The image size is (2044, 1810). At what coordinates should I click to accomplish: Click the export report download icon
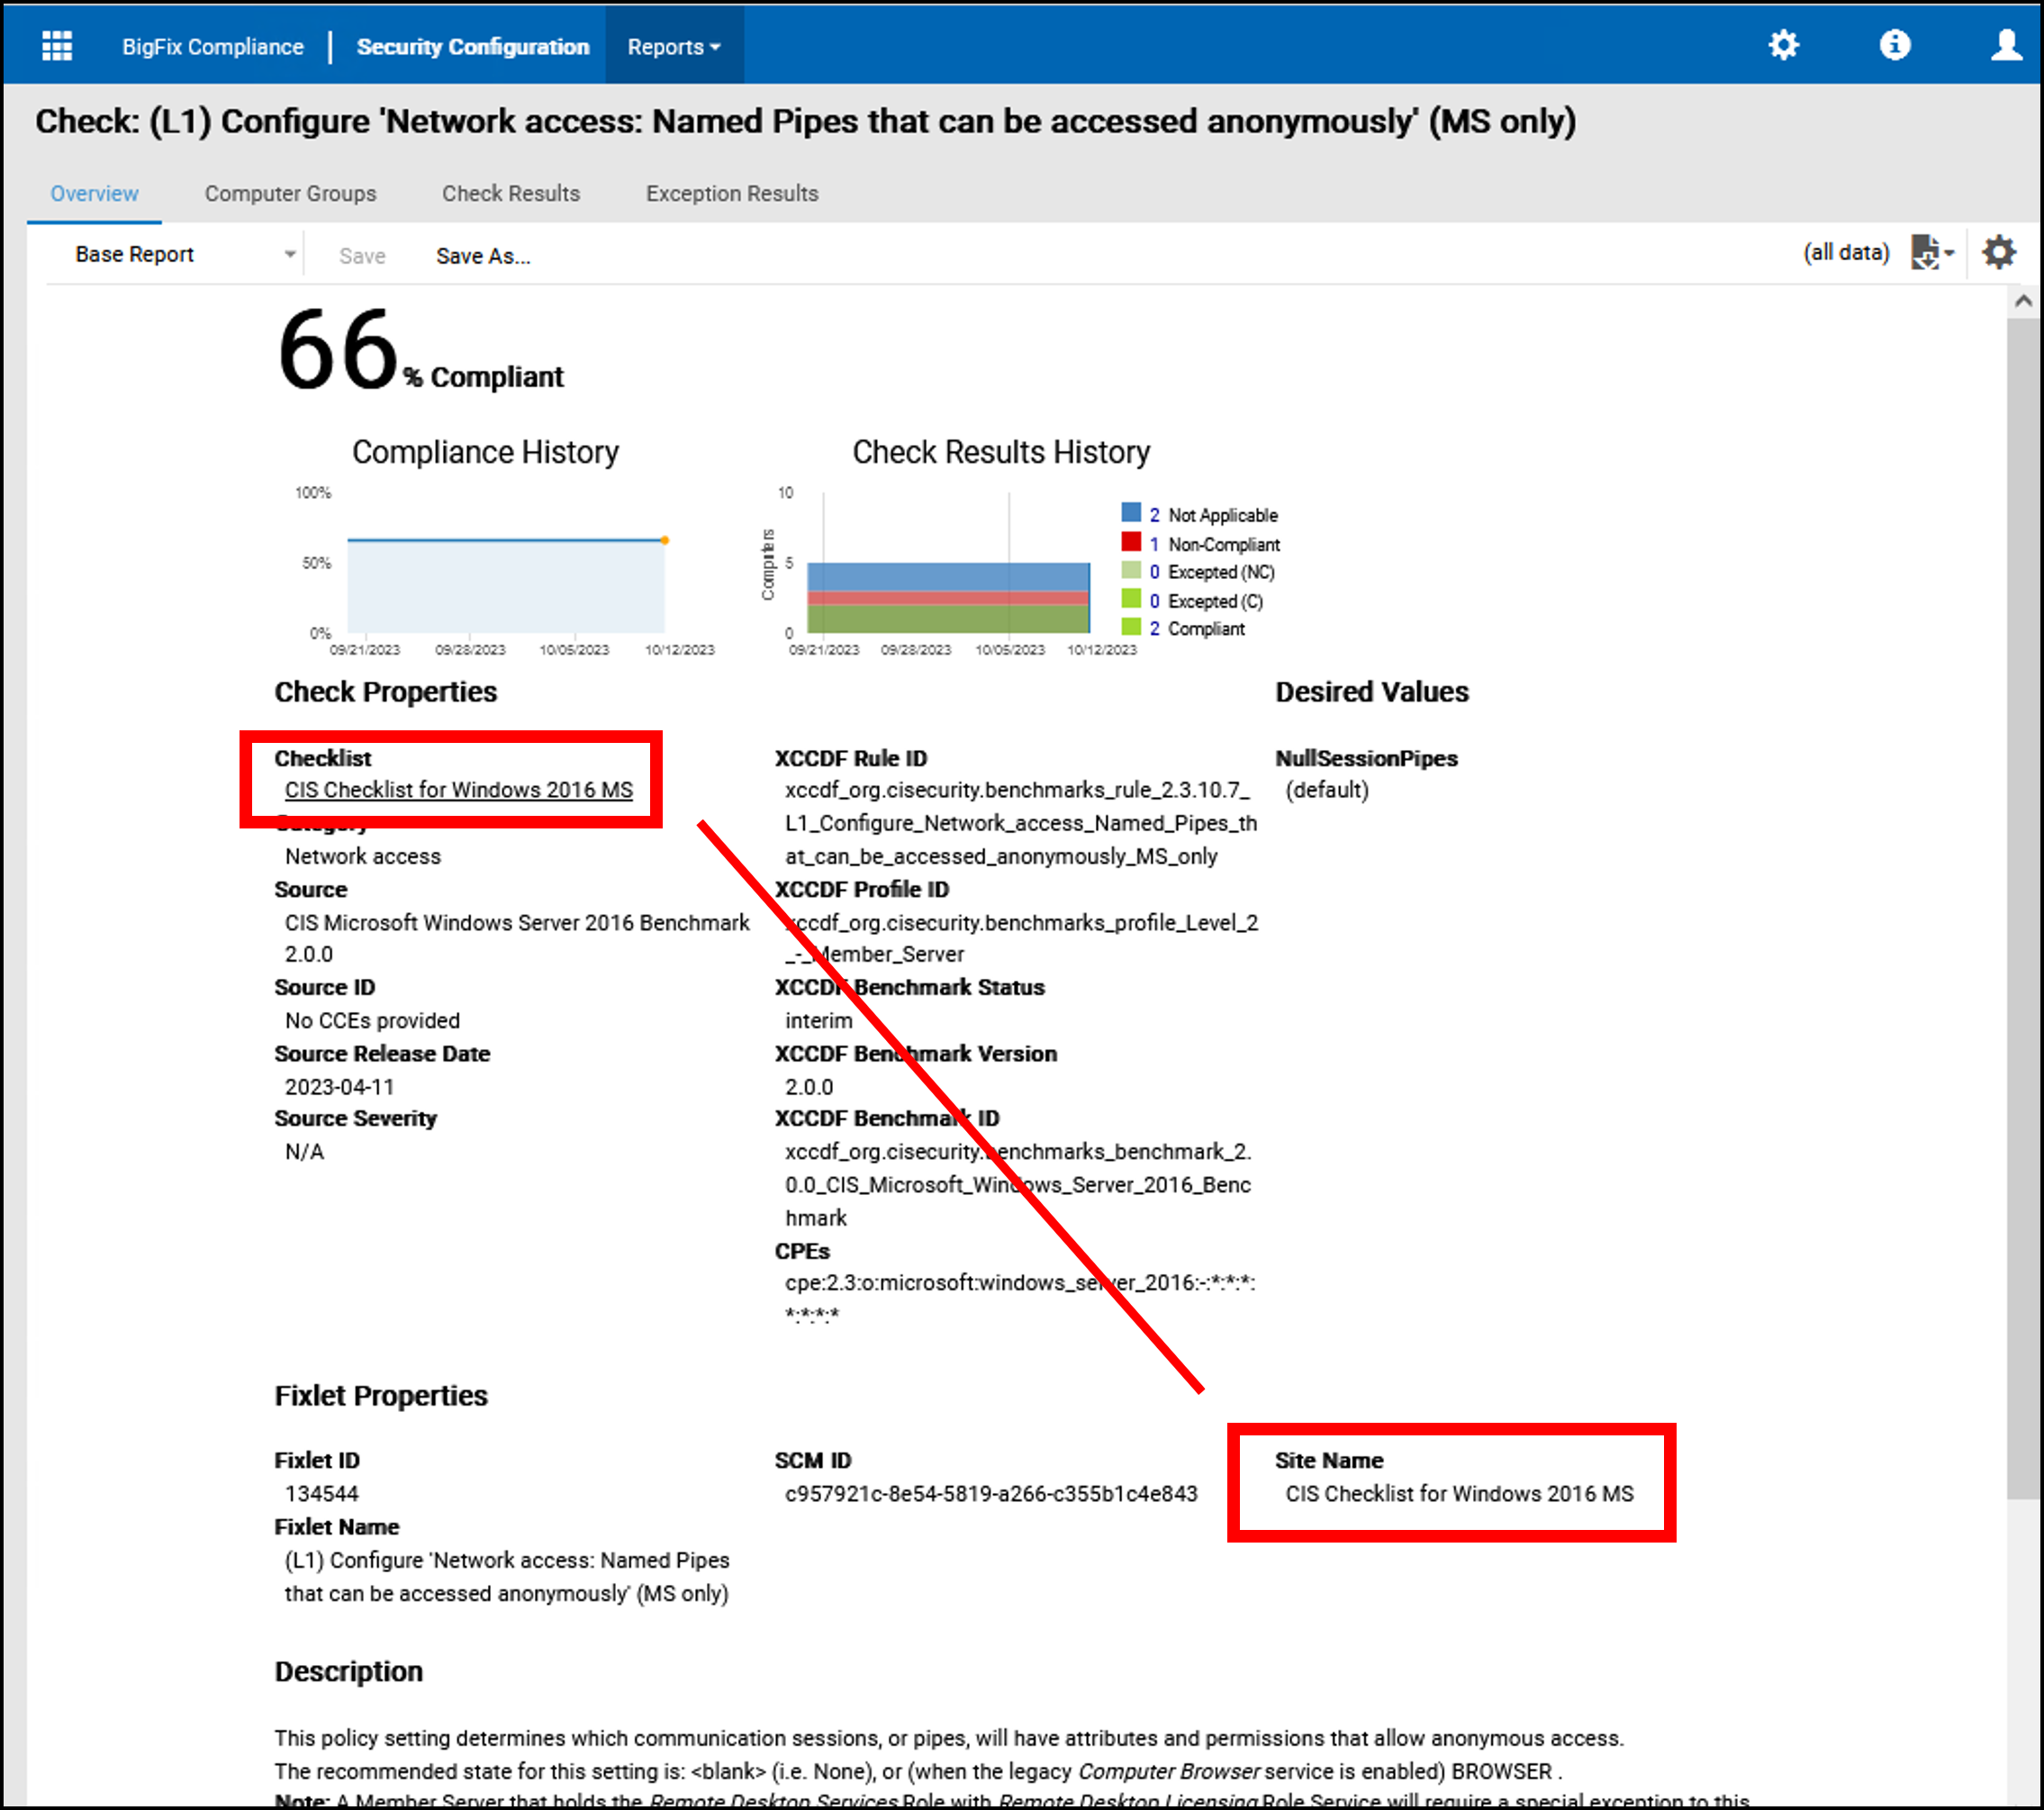click(1924, 253)
